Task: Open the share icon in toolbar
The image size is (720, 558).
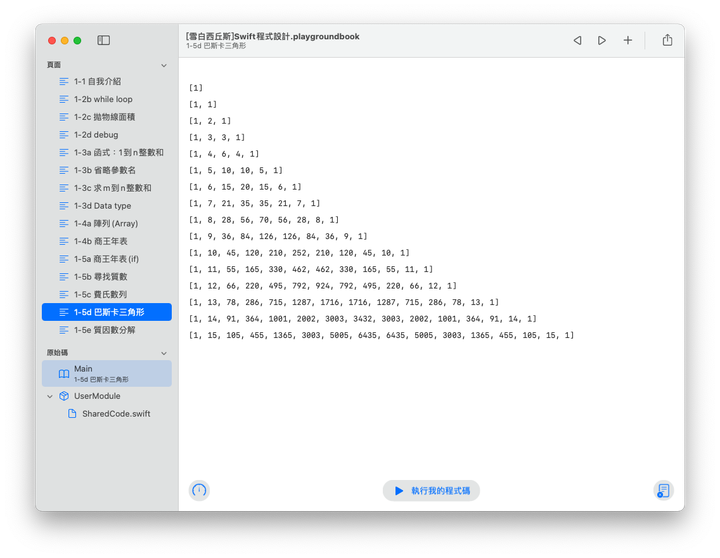Action: [x=667, y=40]
